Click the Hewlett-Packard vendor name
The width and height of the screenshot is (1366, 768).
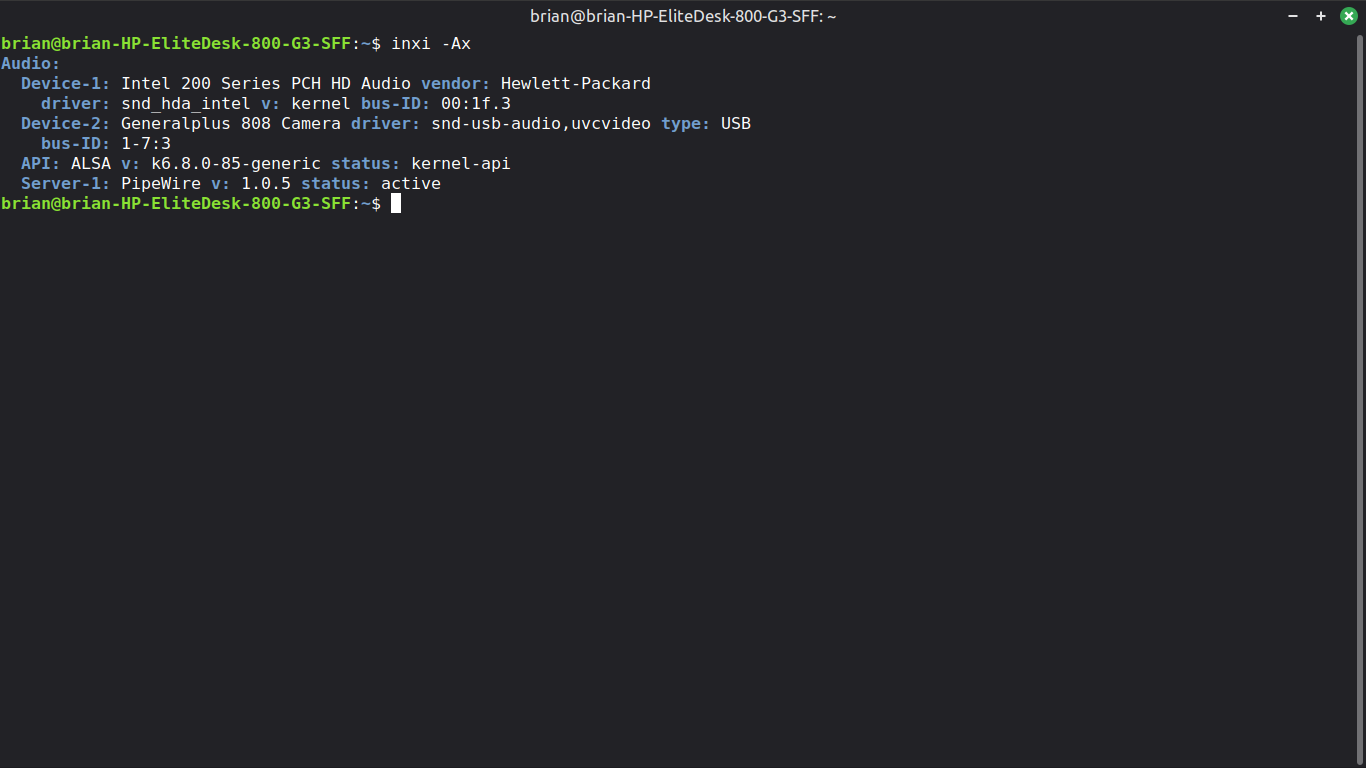coord(576,84)
